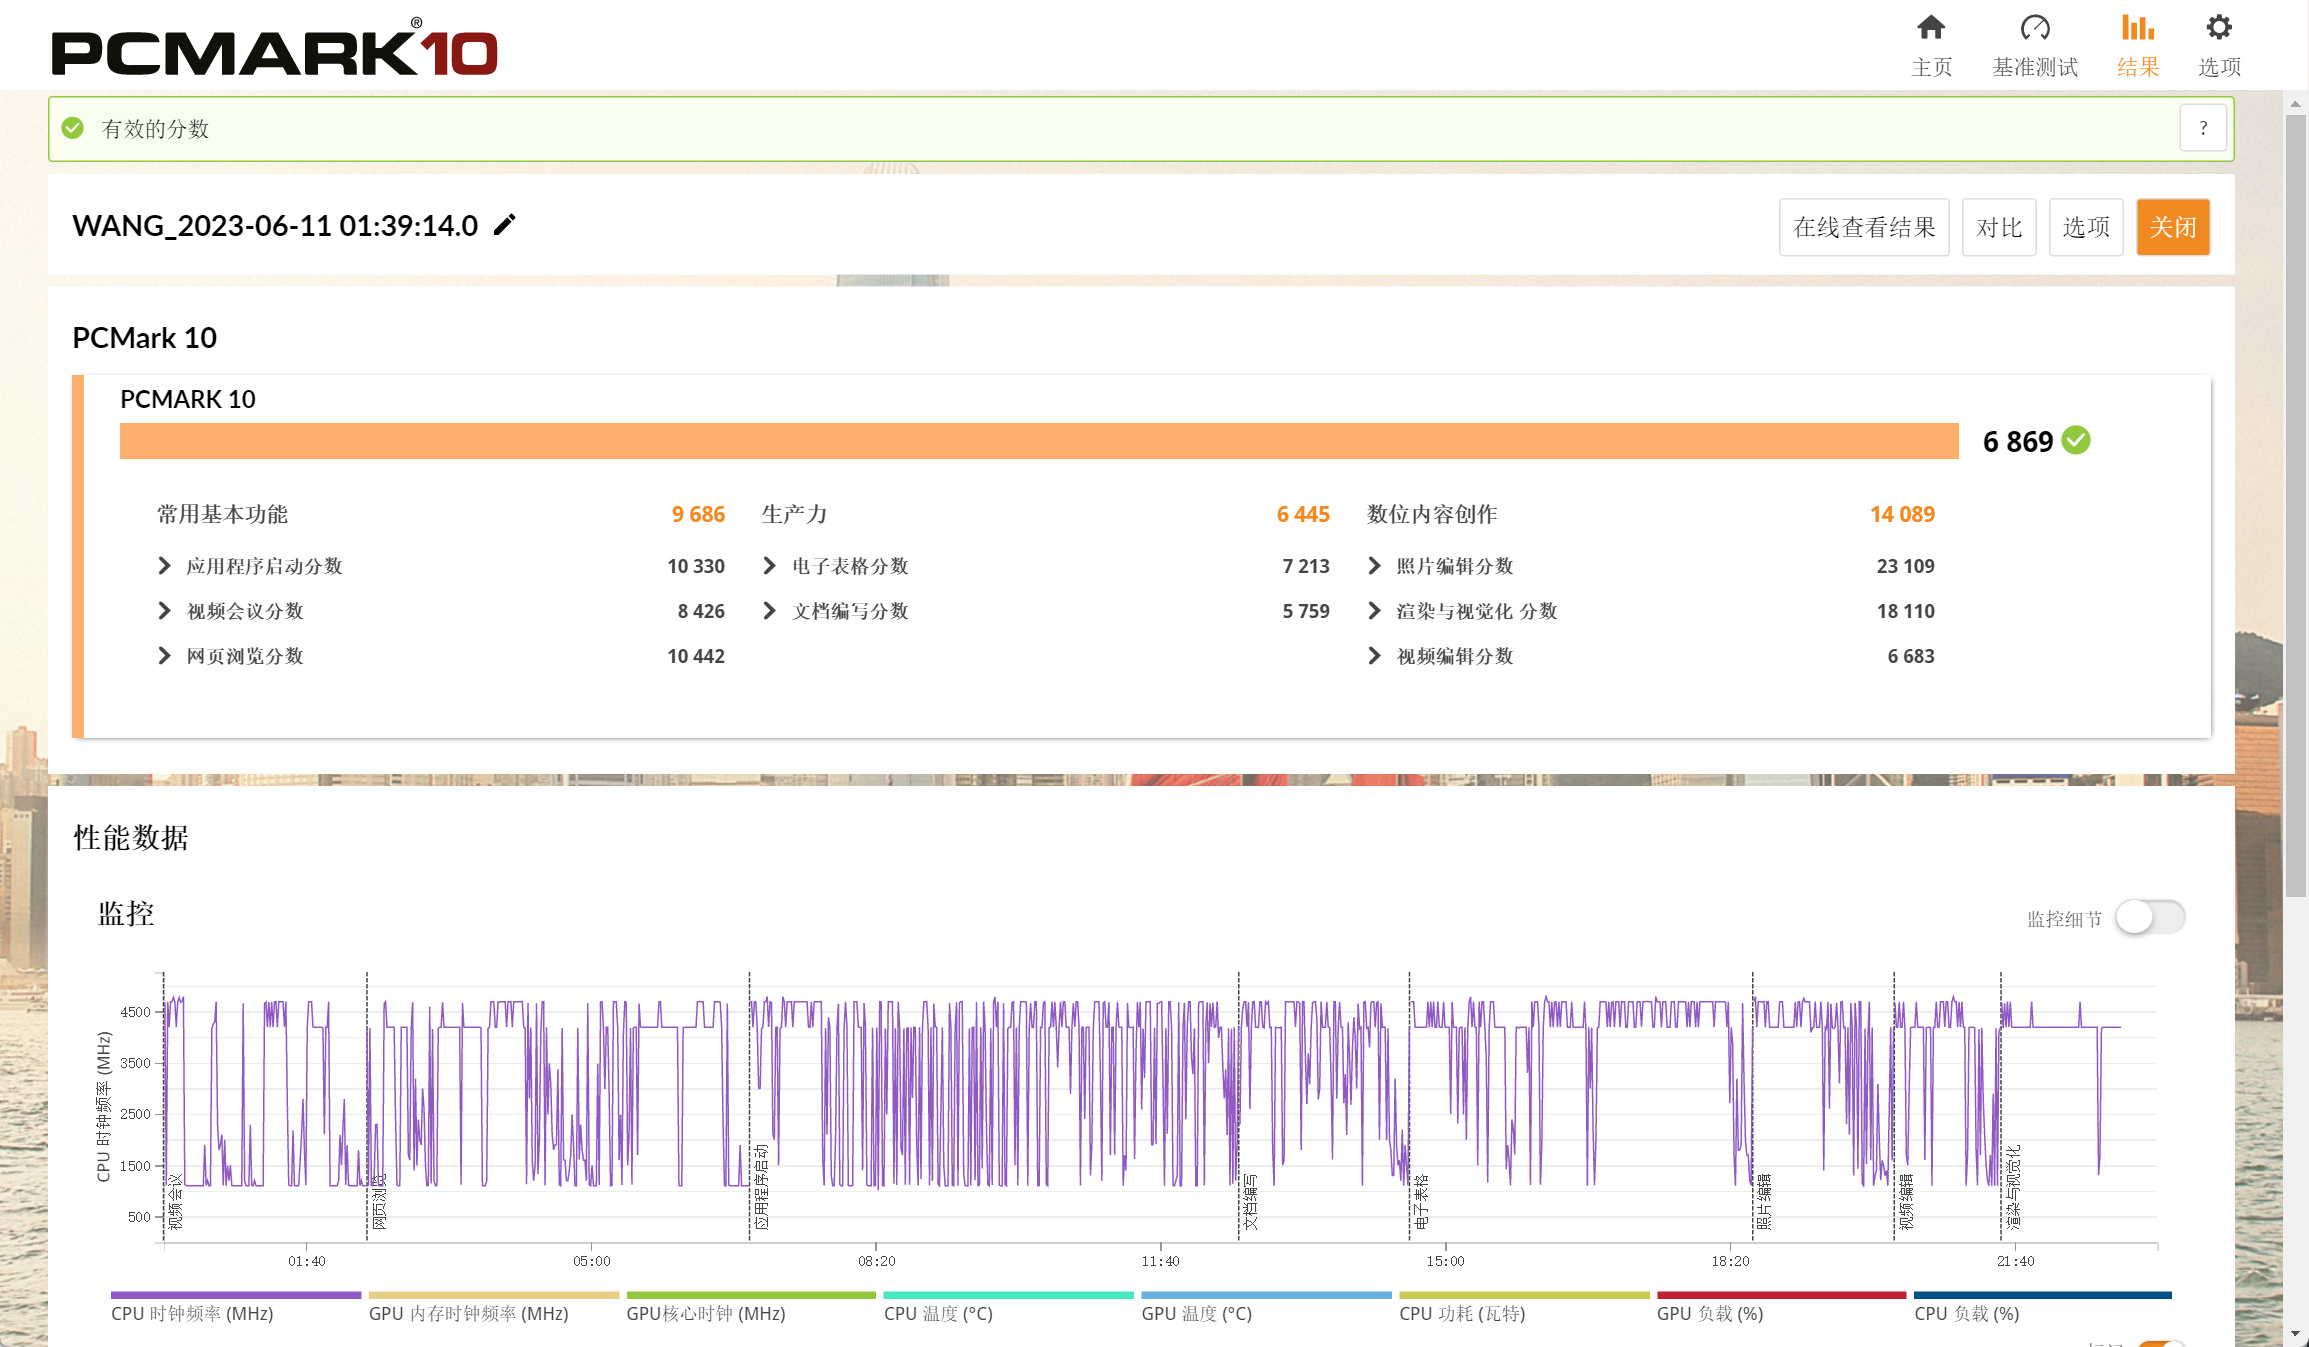Open the options gear icon
The image size is (2309, 1347).
[x=2218, y=28]
